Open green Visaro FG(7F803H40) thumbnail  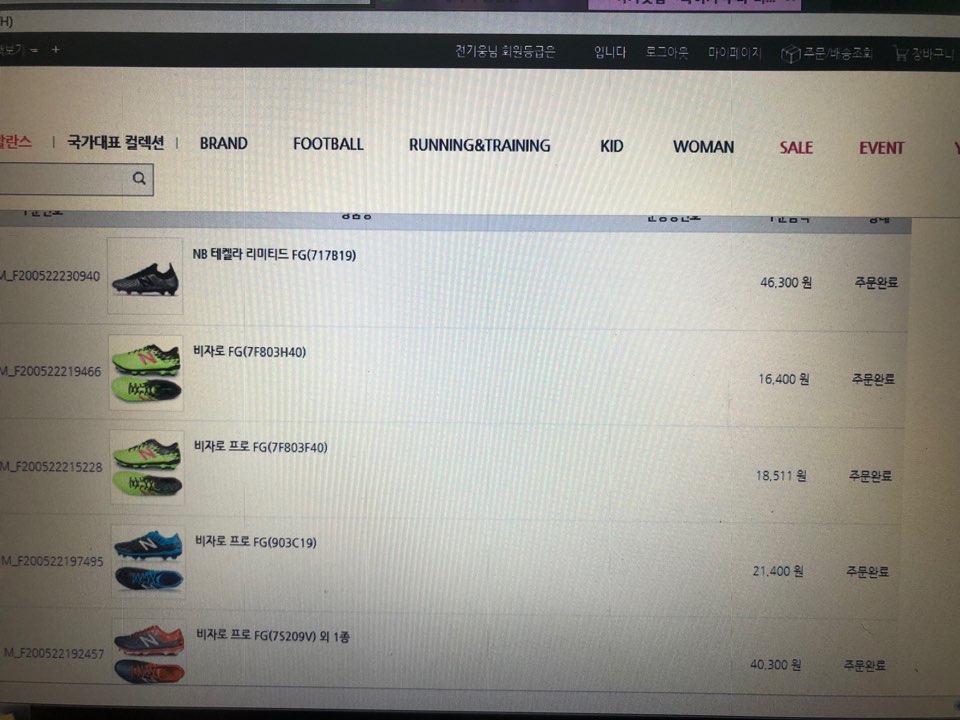[x=146, y=372]
